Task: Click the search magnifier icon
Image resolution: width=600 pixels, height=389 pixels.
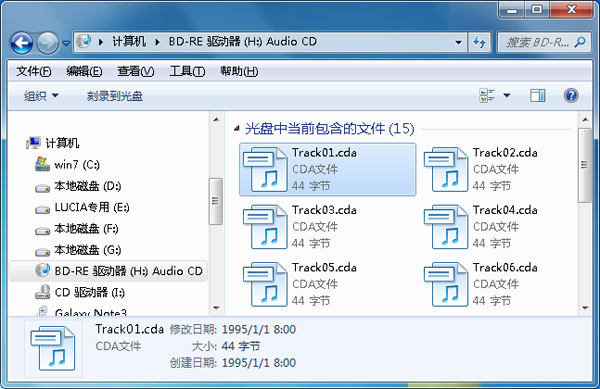Action: (x=580, y=42)
